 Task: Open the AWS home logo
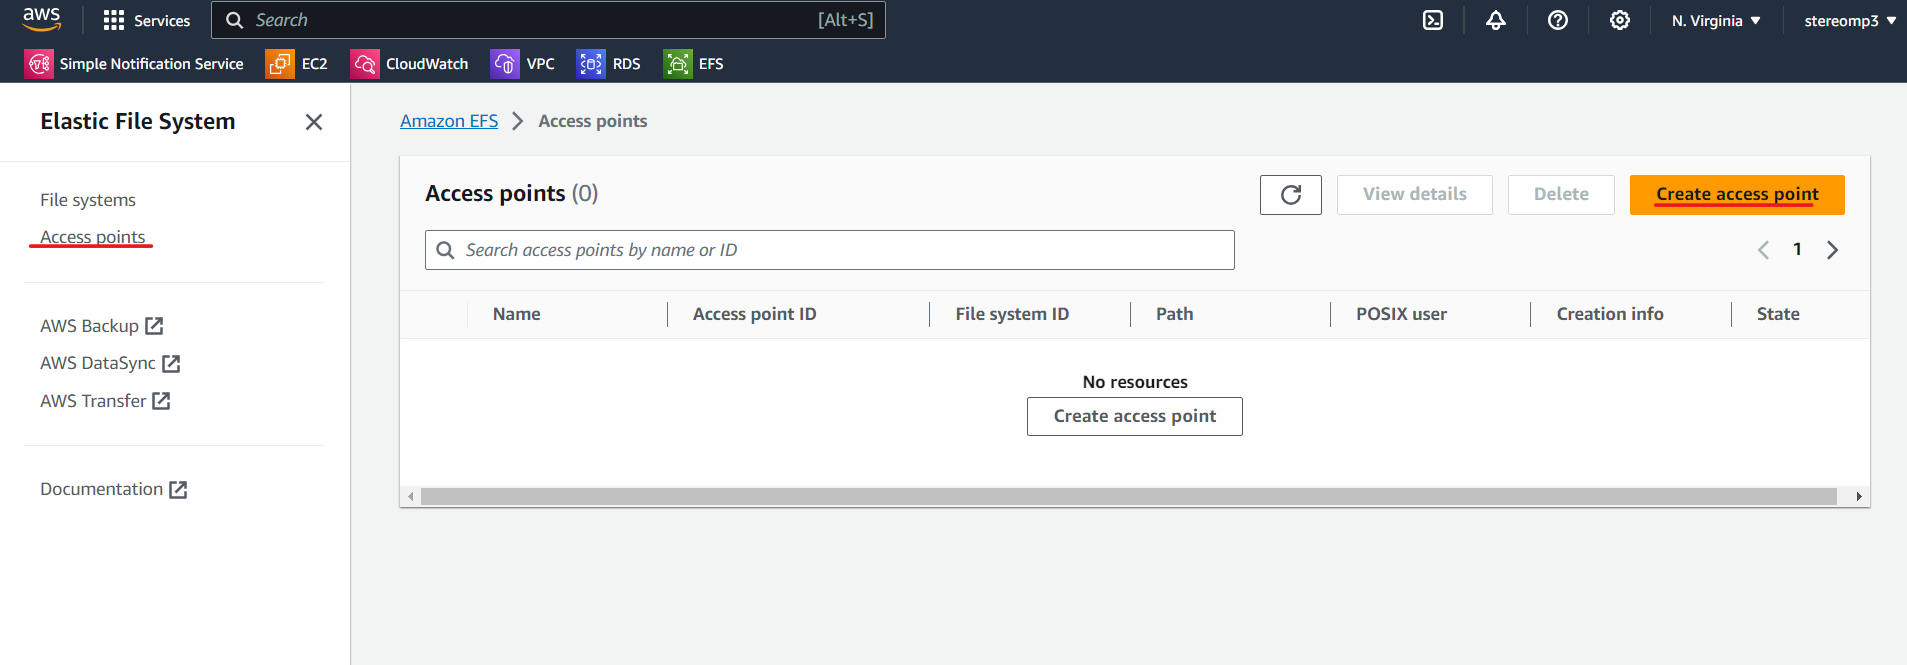pos(41,19)
